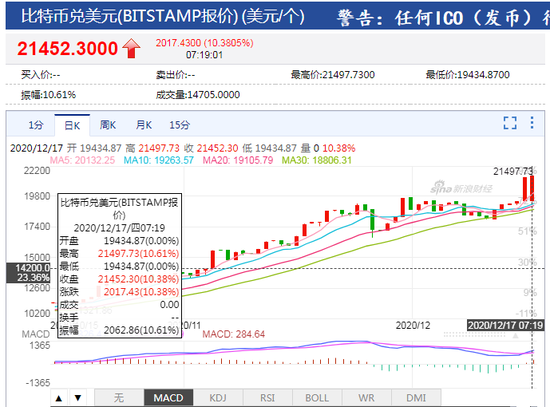Click the 卖出价 field
This screenshot has width=550, height=407.
coord(175,75)
